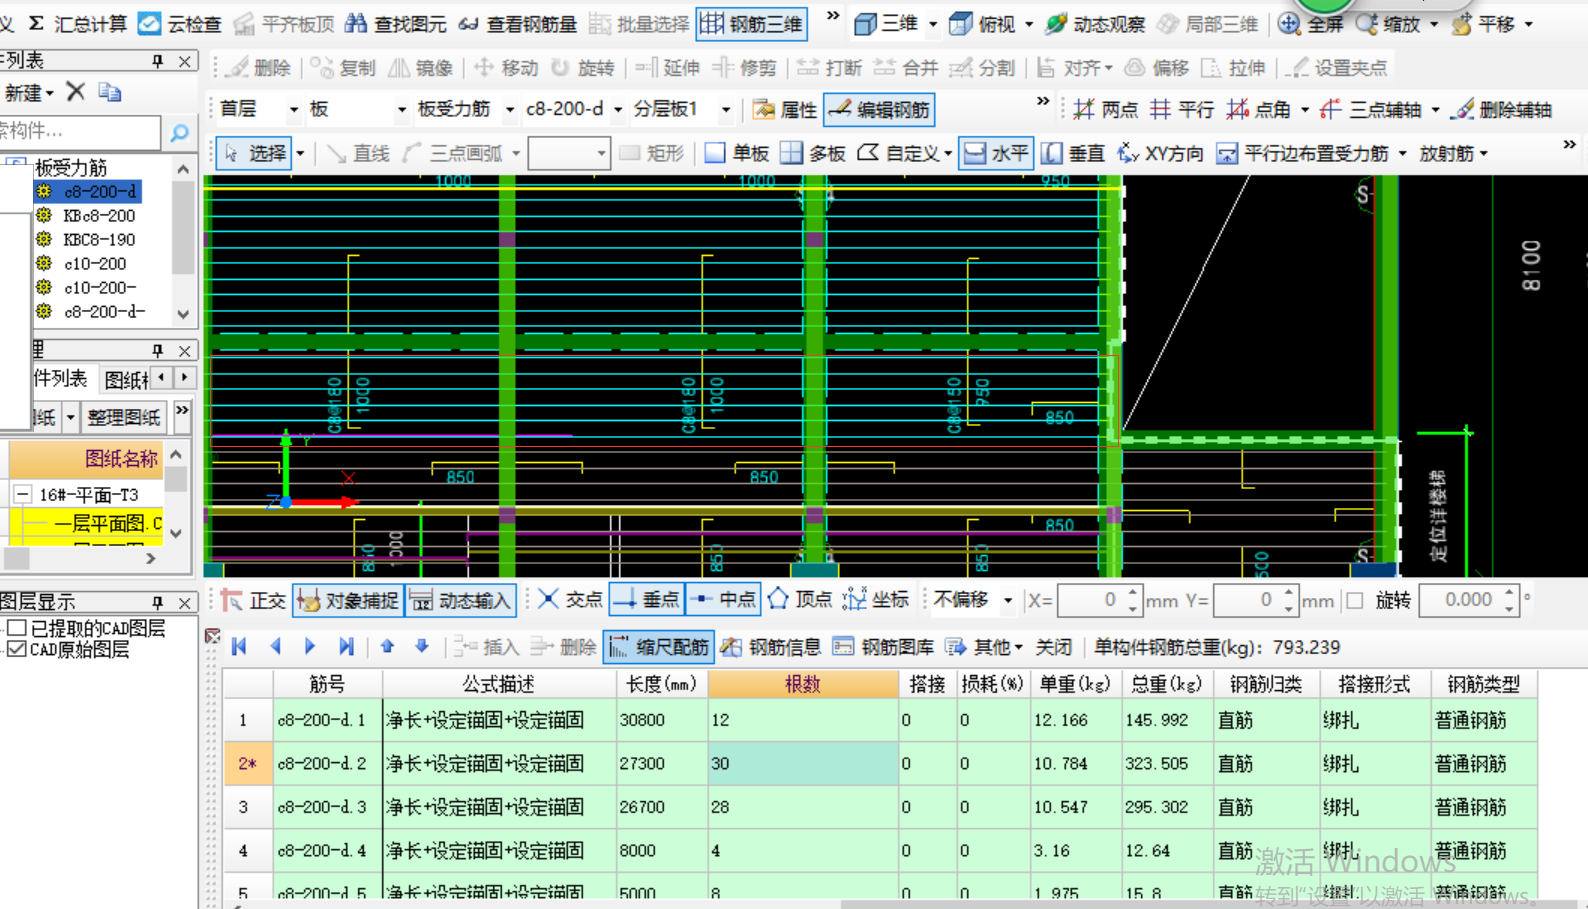The image size is (1588, 909).
Task: Click 删除辅轴 delete auxiliary axis
Action: click(1503, 109)
